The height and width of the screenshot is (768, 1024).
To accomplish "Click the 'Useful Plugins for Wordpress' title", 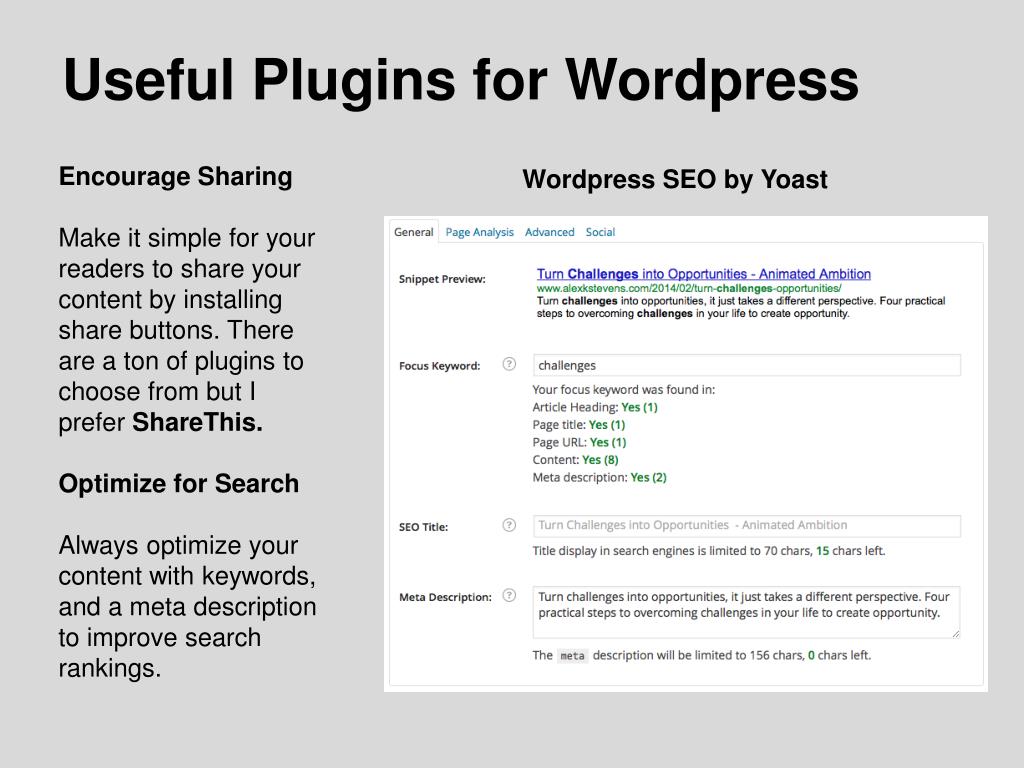I will pyautogui.click(x=461, y=81).
